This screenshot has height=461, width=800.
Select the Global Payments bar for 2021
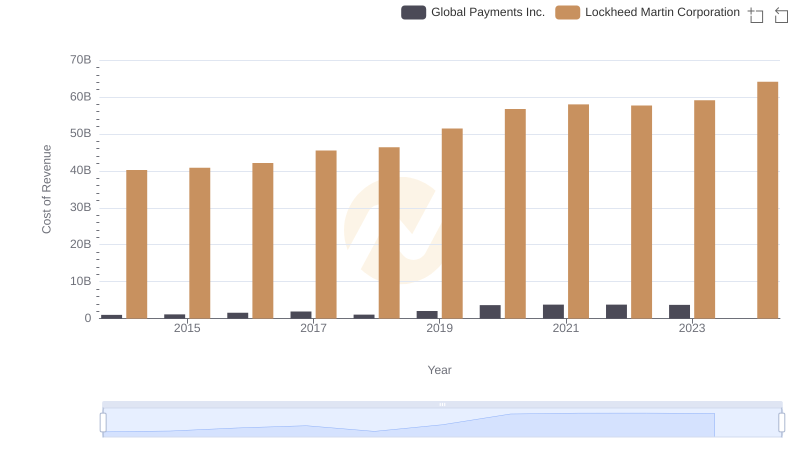[x=553, y=312]
